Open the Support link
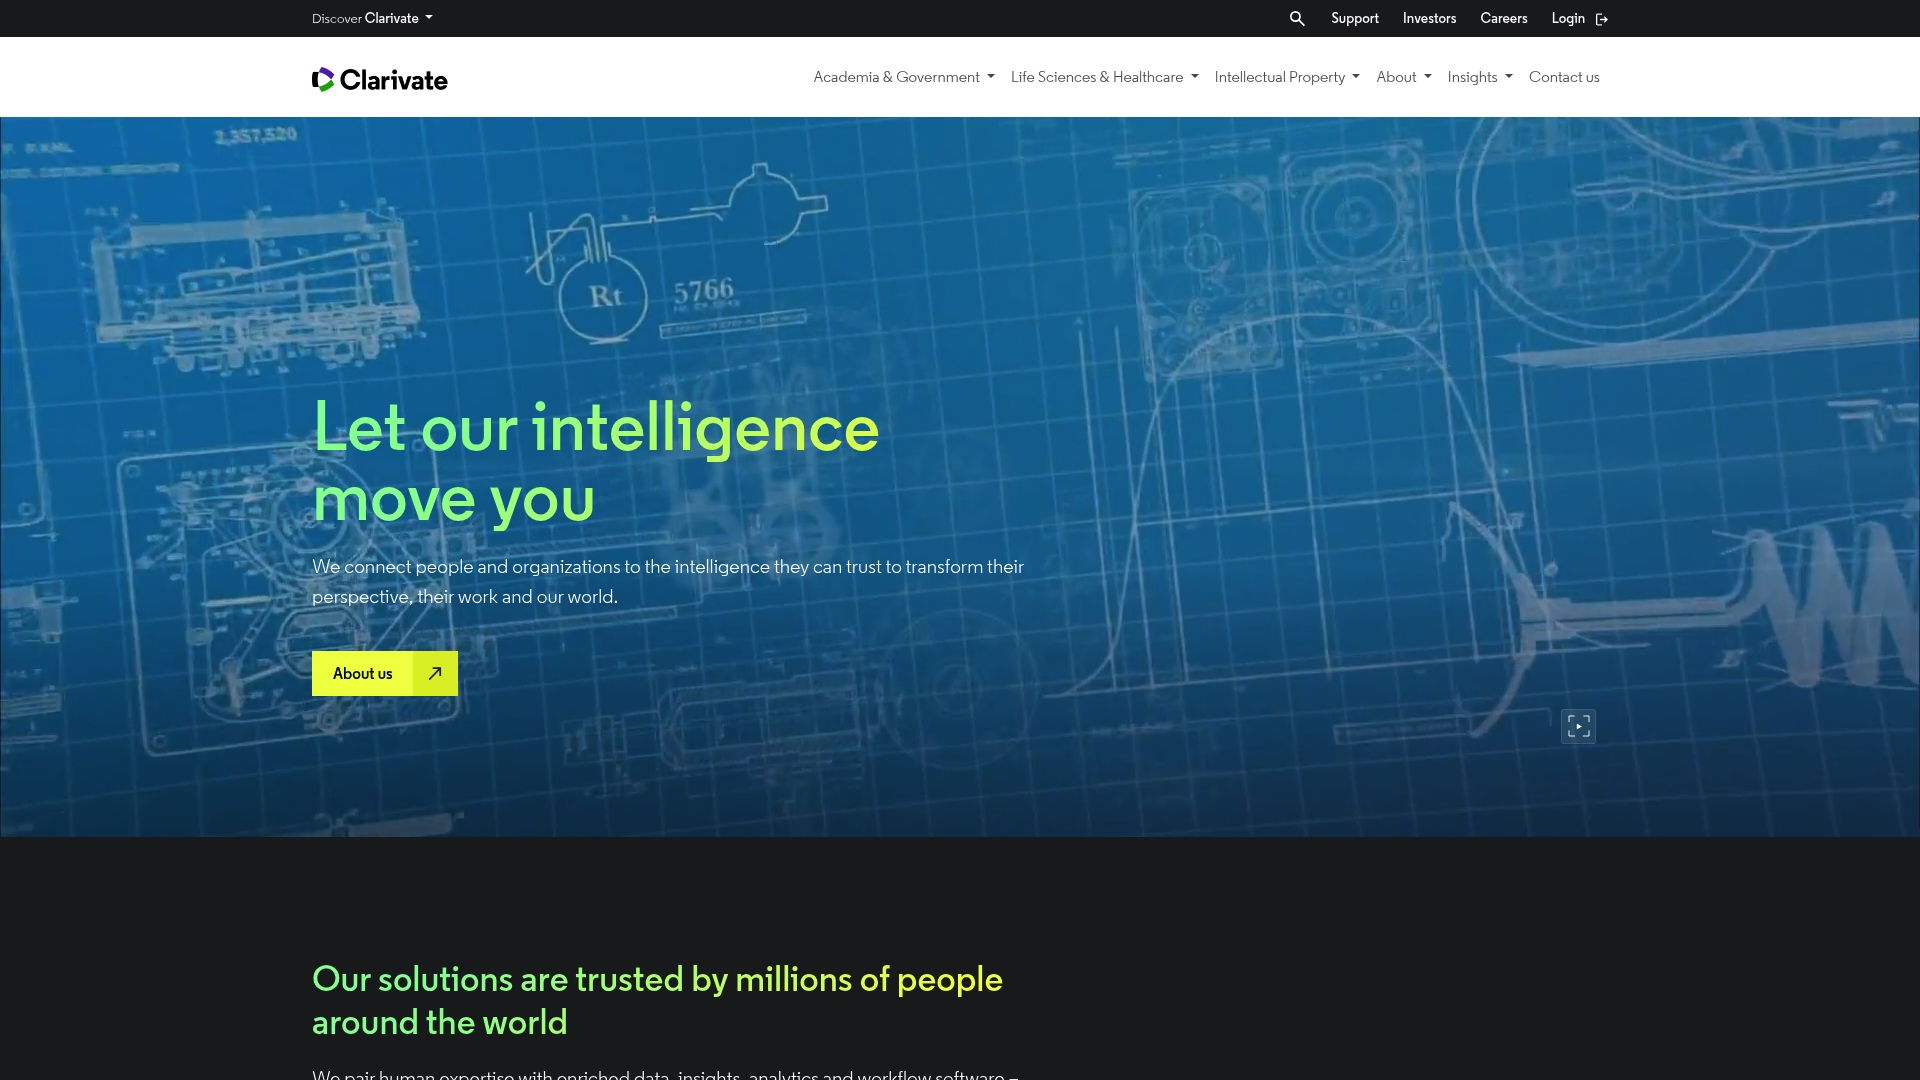Screen dimensions: 1920x1080 [x=1354, y=18]
